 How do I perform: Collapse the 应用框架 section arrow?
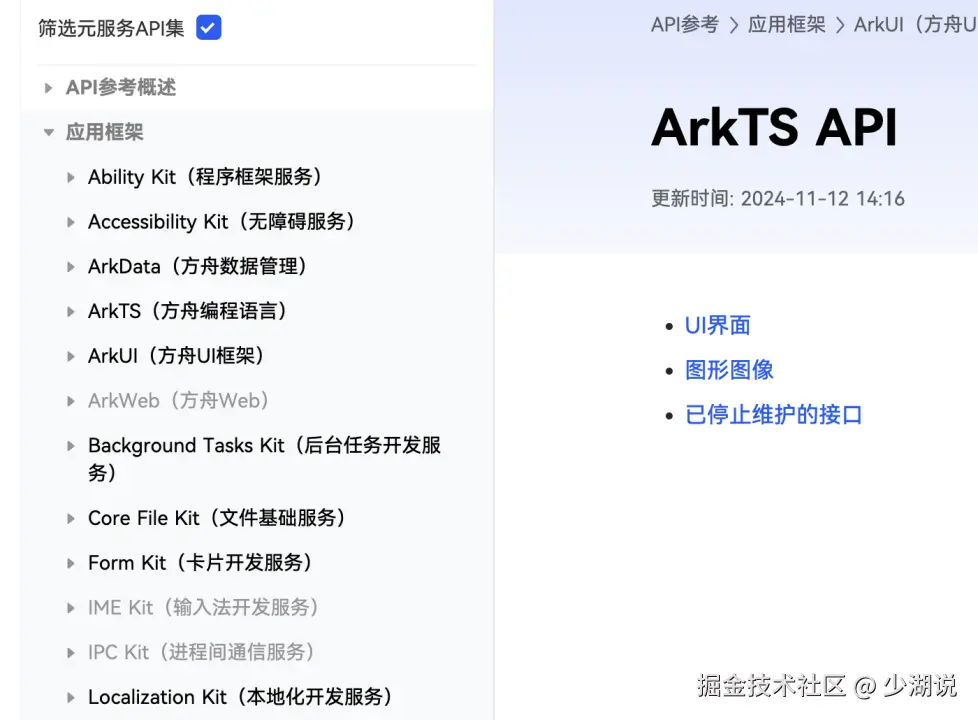pos(49,132)
